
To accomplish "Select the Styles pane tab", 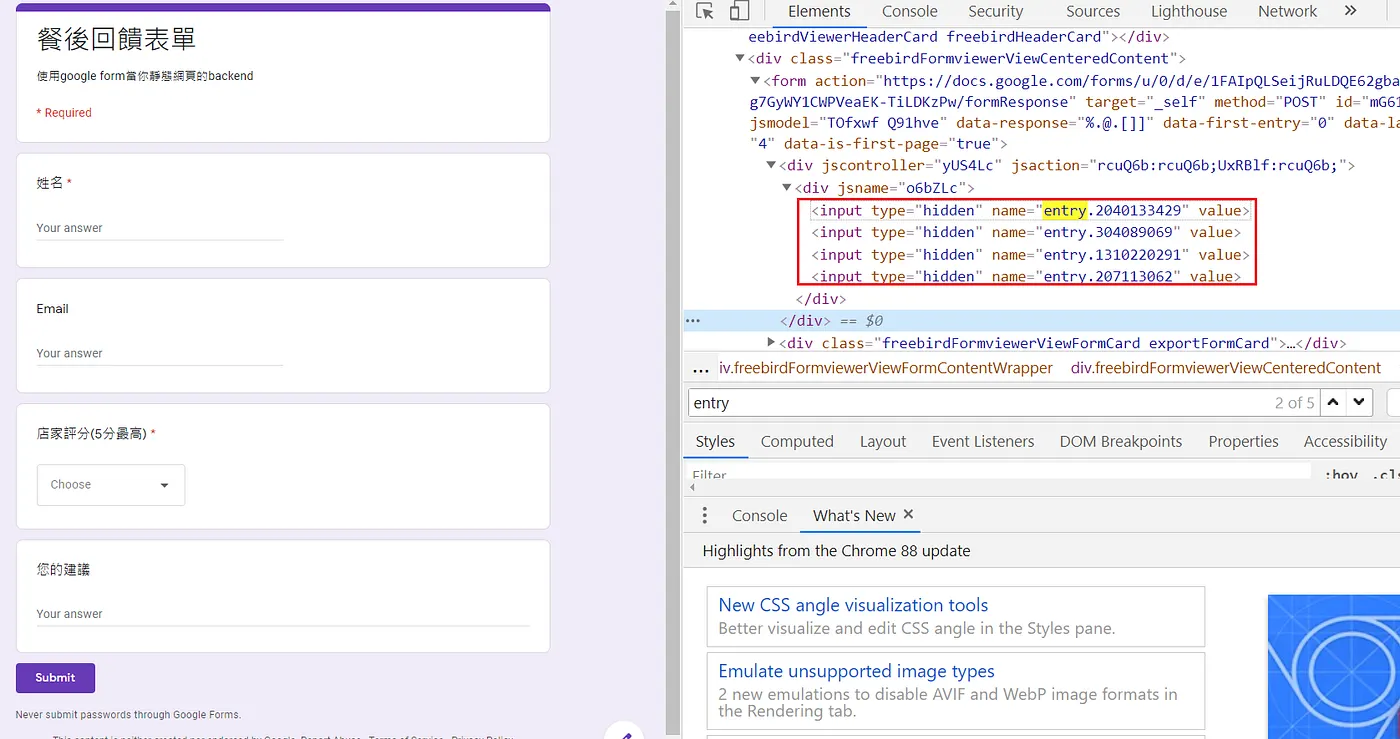I will coord(715,442).
